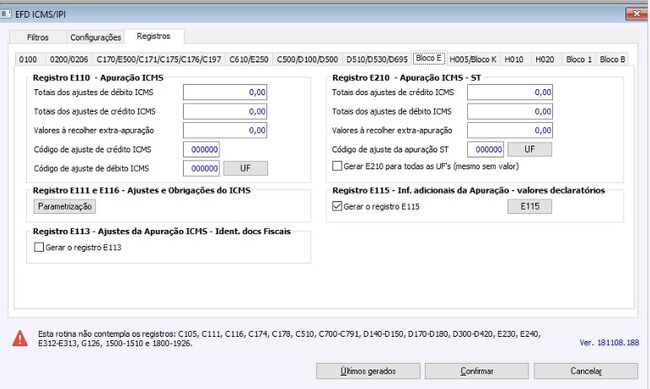Switch to C170/E500/C171/C175/C176/C197 tab
This screenshot has height=389, width=650.
point(159,59)
